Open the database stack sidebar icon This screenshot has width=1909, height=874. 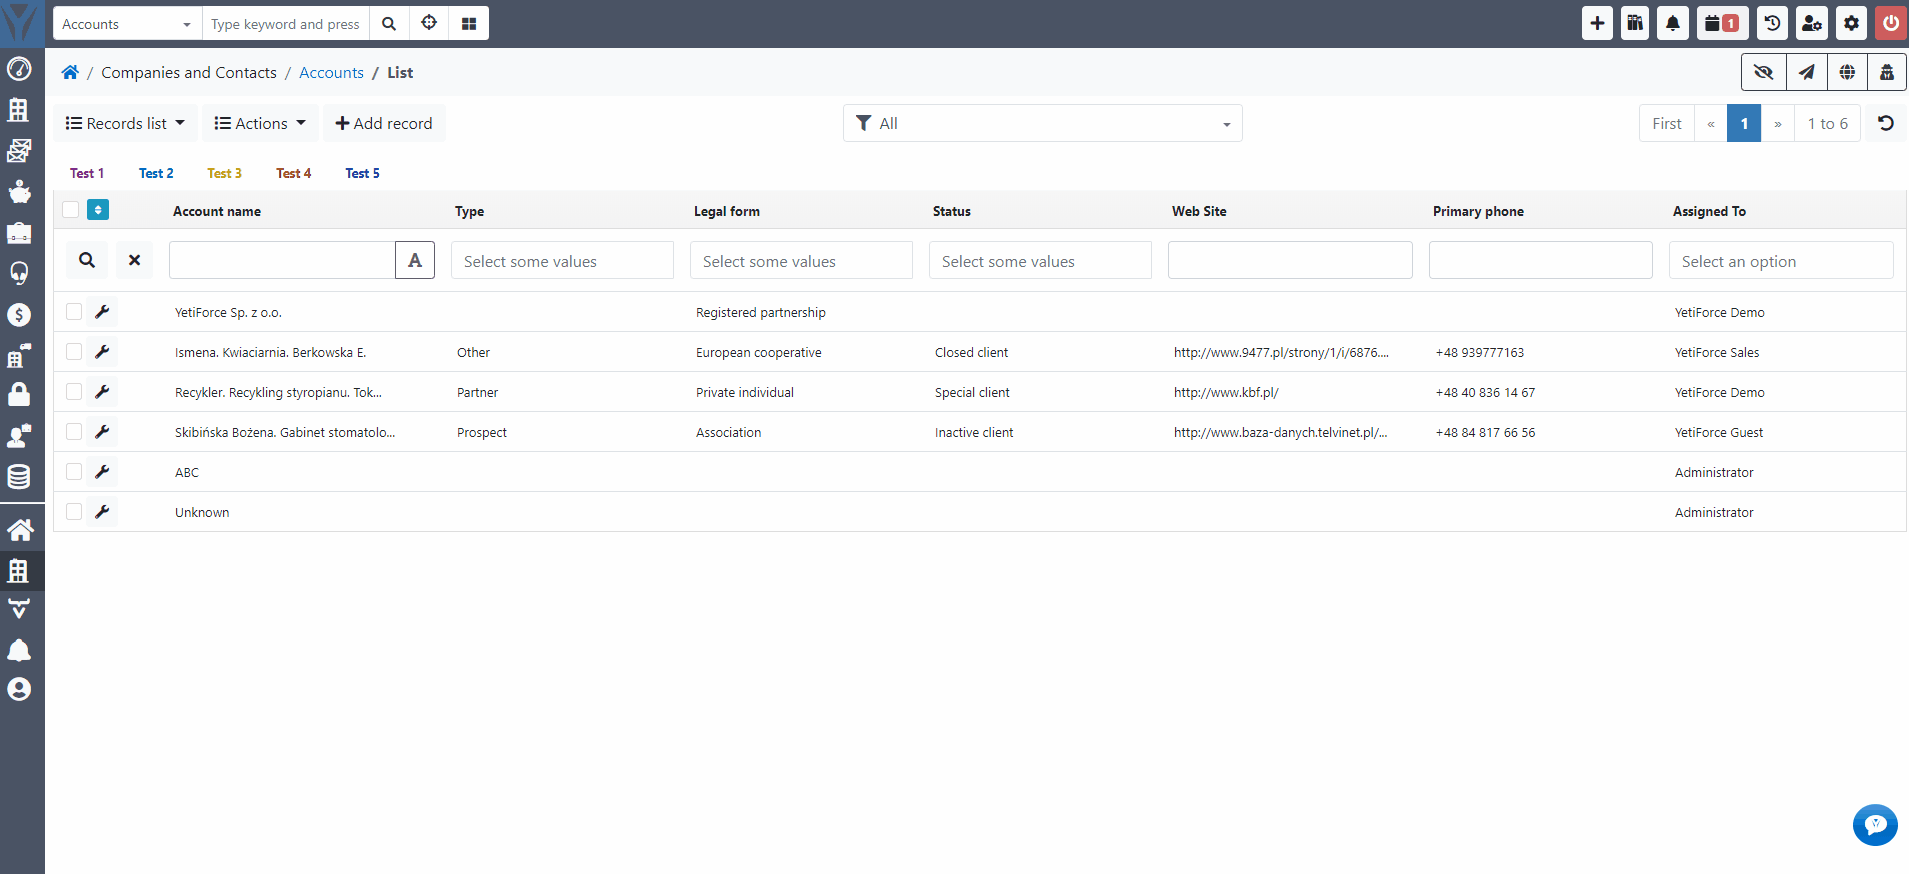(x=19, y=477)
